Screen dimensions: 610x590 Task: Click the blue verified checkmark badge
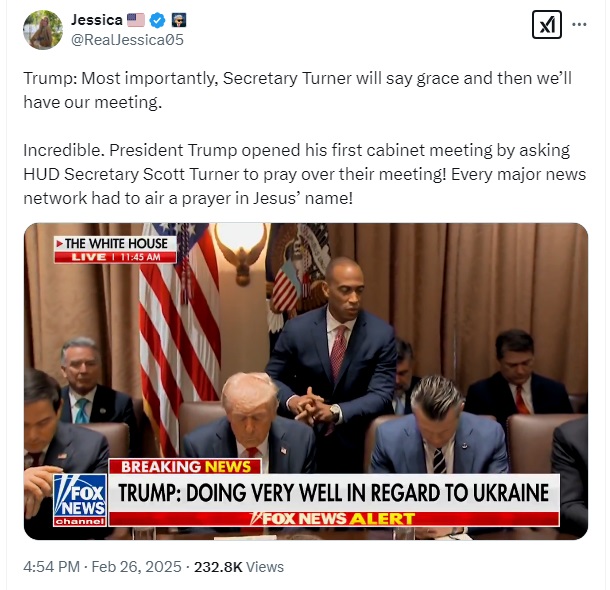click(158, 20)
